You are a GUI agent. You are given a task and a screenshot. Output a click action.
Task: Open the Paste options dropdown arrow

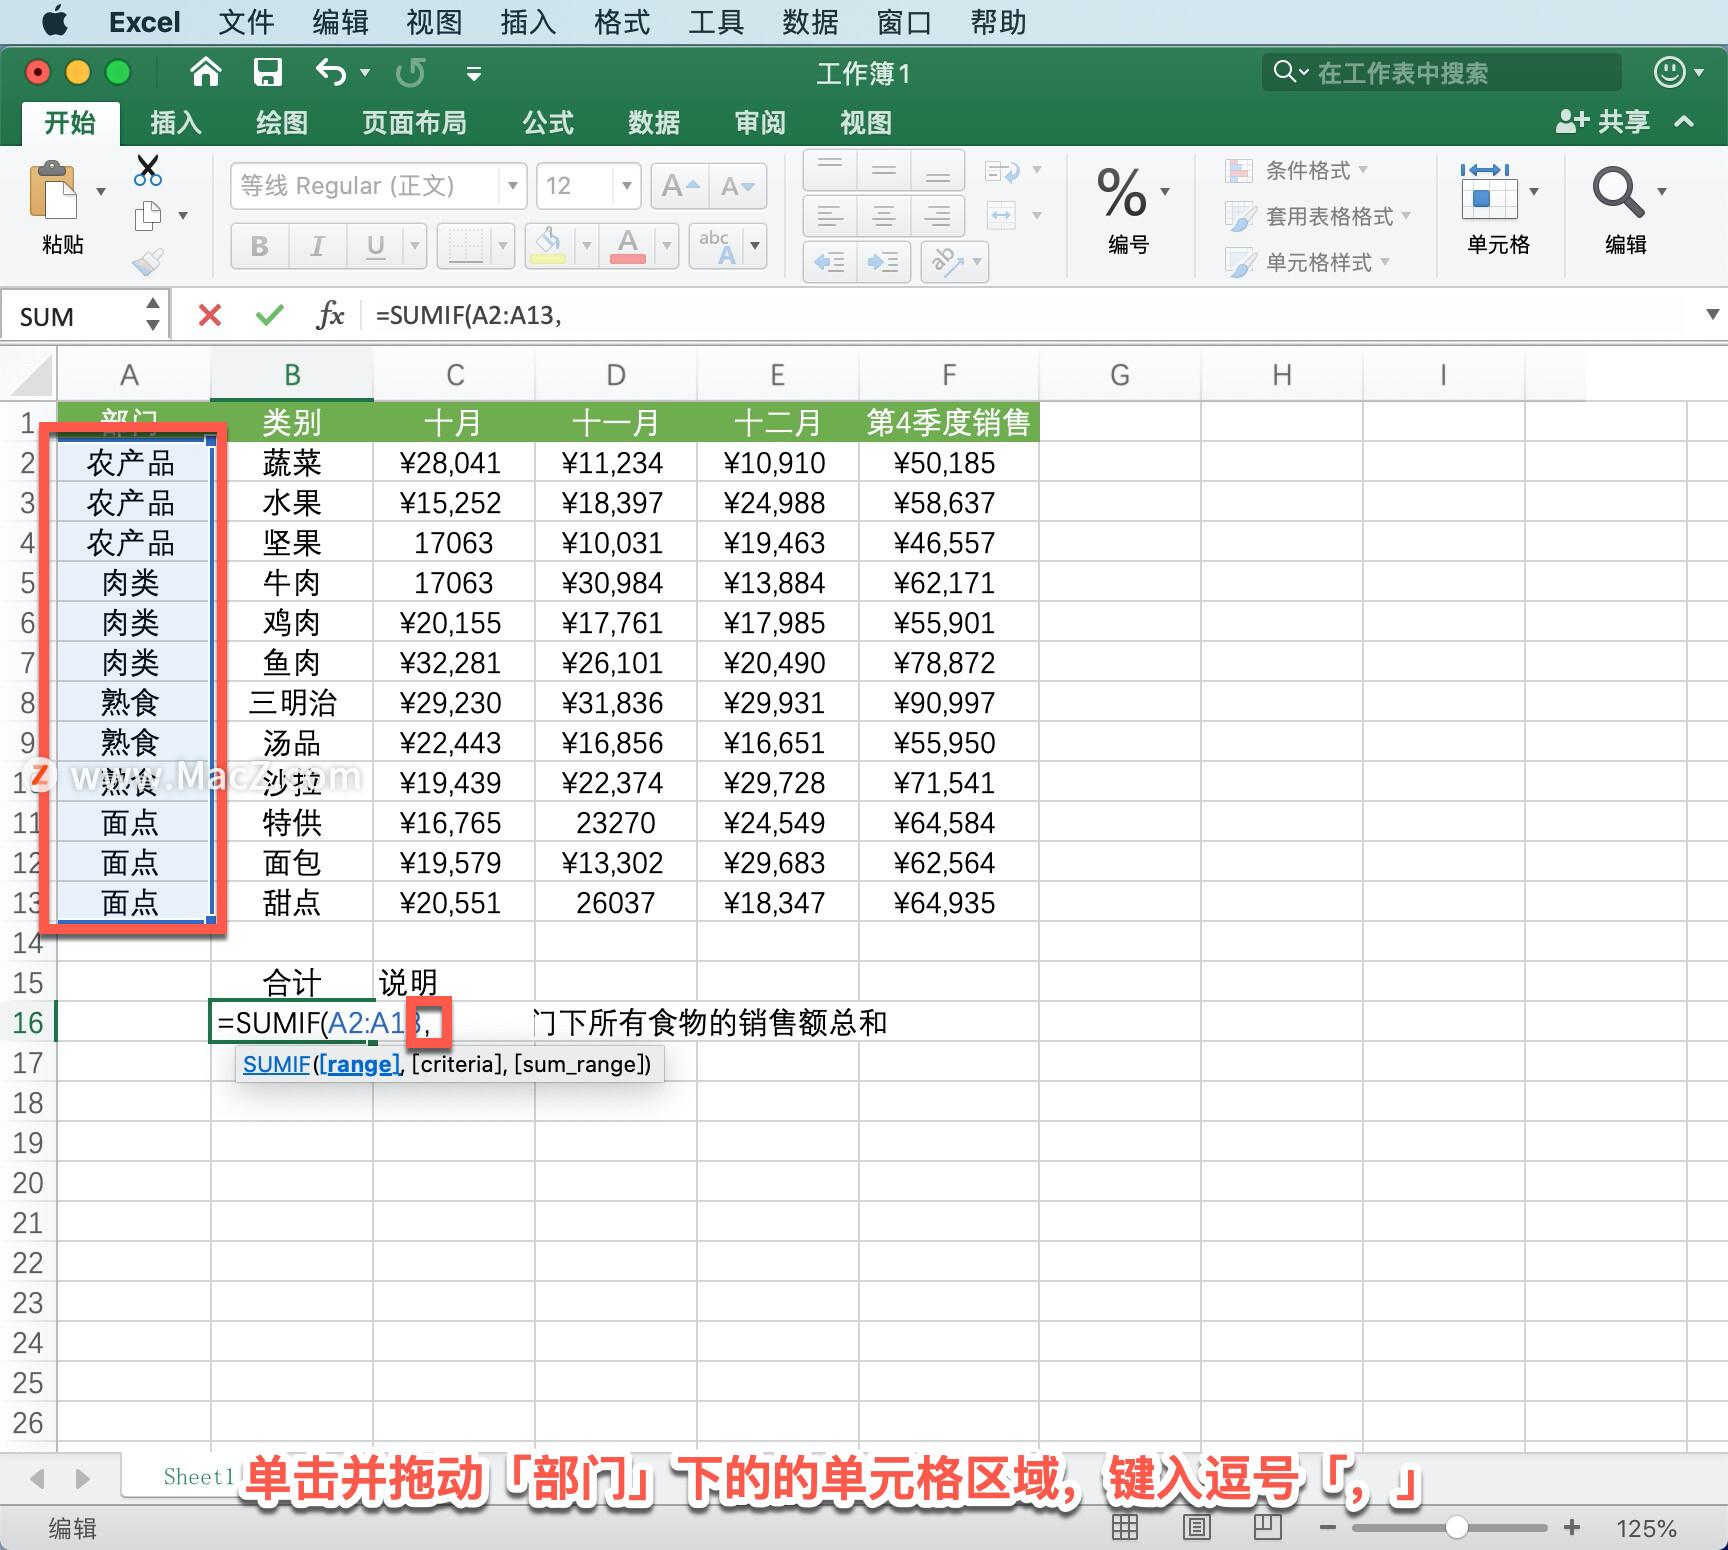pos(100,191)
